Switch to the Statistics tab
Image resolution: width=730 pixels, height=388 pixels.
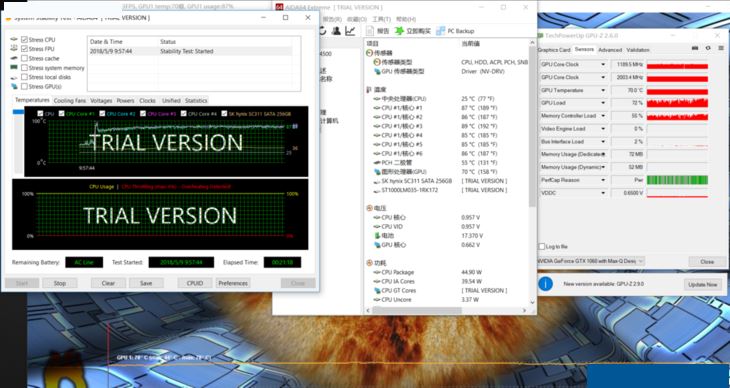click(196, 101)
